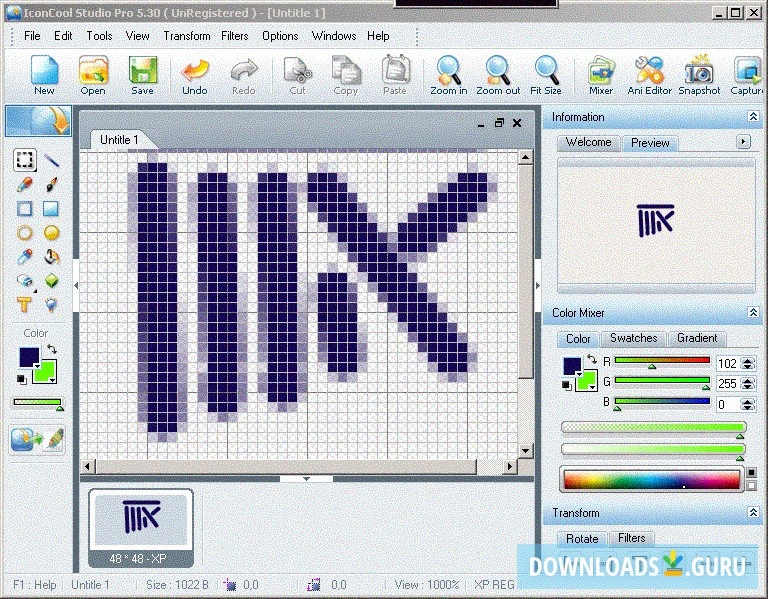Open the Windows menu
The width and height of the screenshot is (768, 599).
[x=334, y=36]
